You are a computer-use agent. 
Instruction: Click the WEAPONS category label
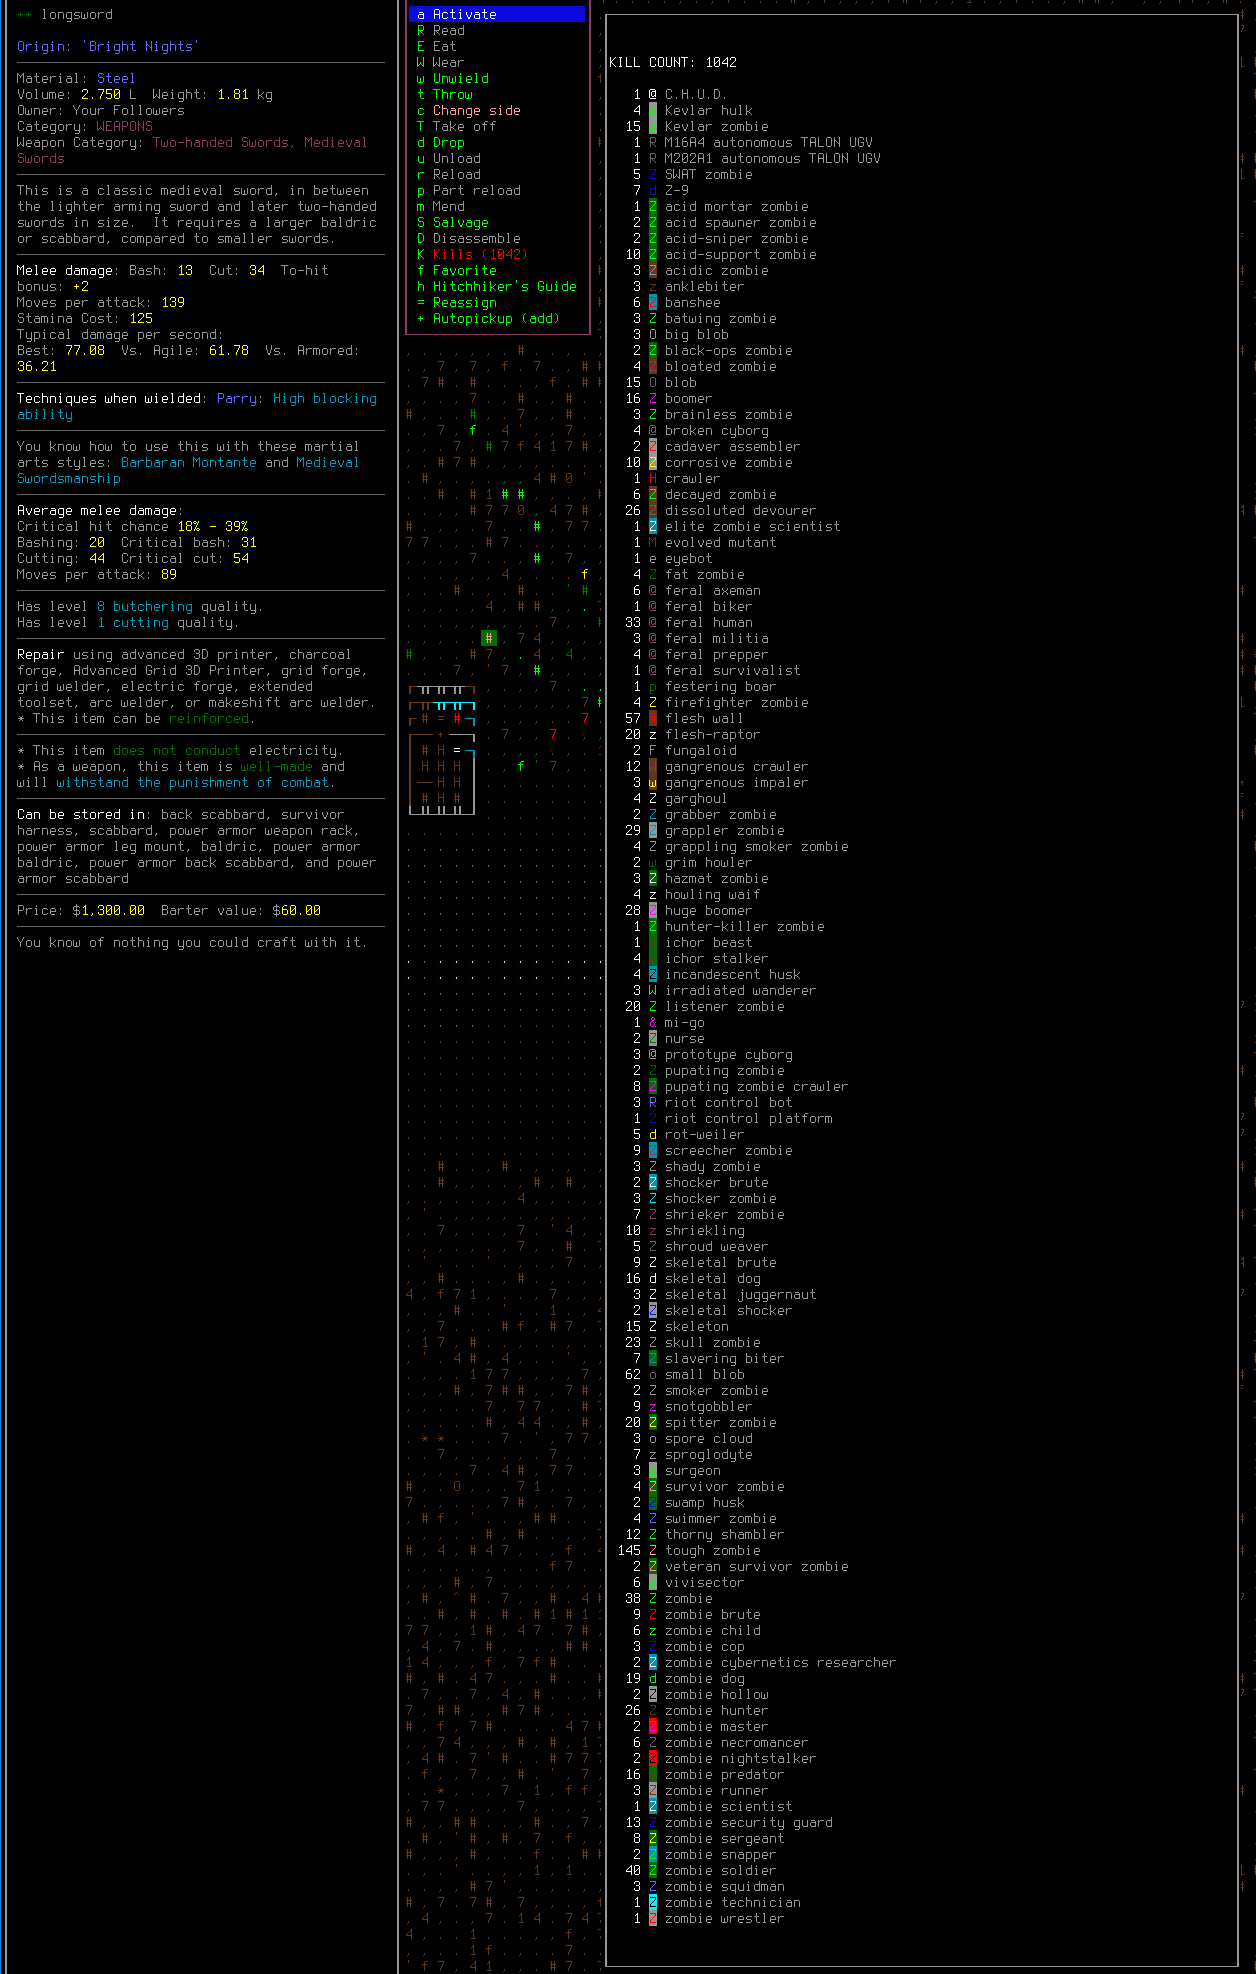pos(125,126)
